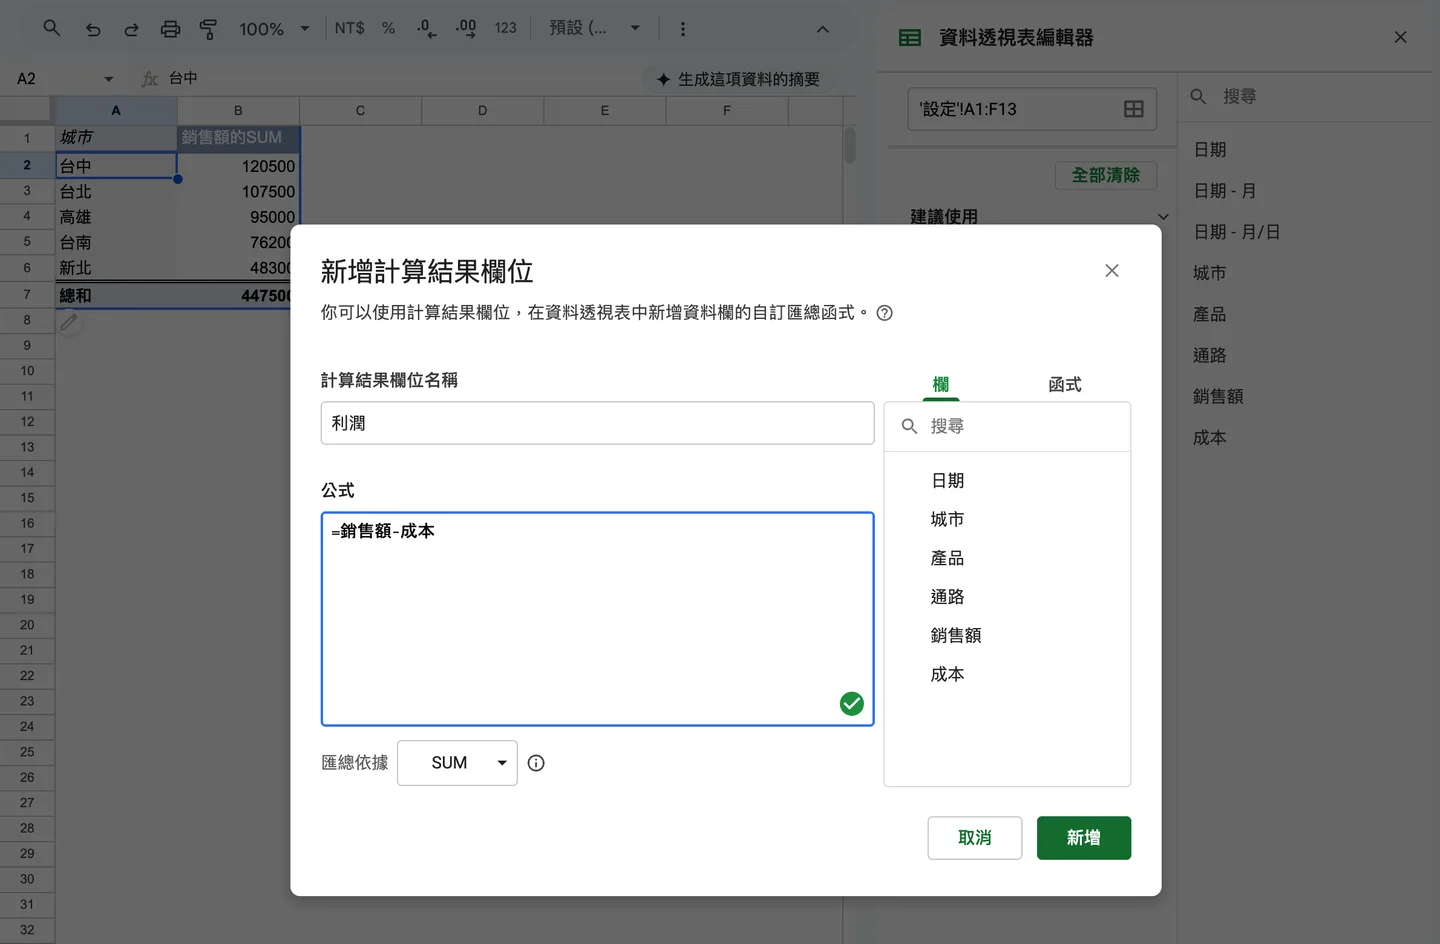The image size is (1440, 944).
Task: Select 日期 - 月/日 in editor panel
Action: point(1237,232)
